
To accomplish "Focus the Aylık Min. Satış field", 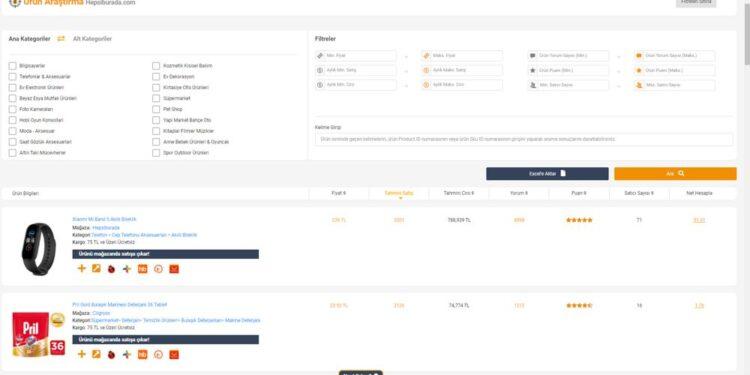I will 356,70.
